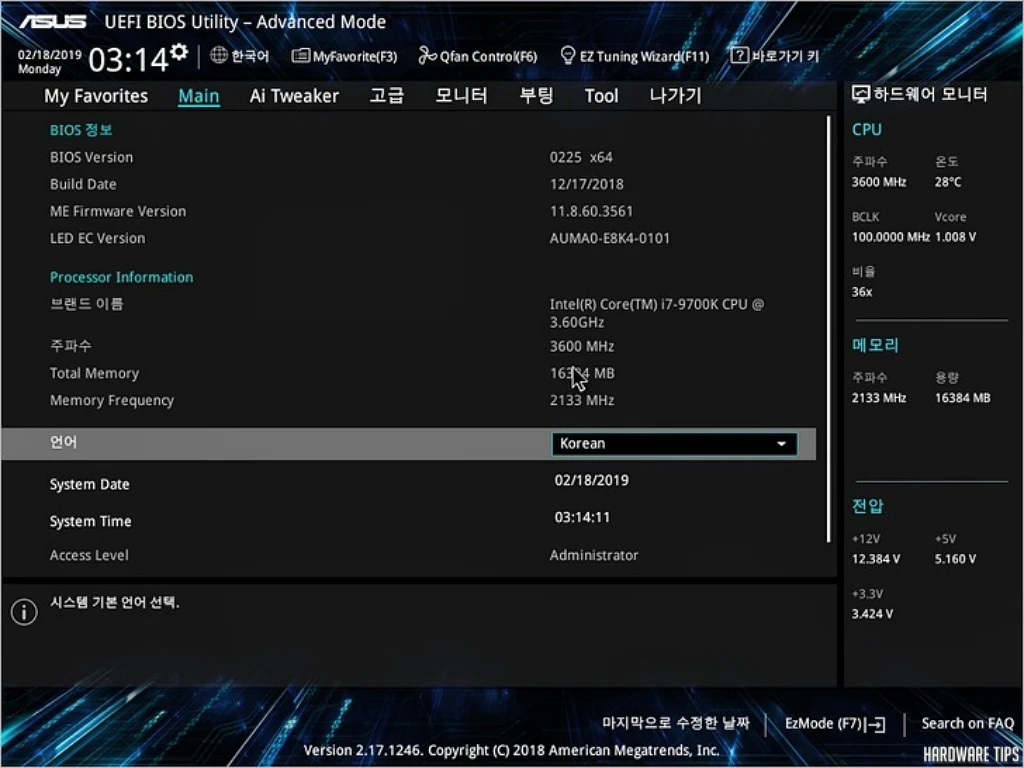The width and height of the screenshot is (1024, 768).
Task: Open the Ai Tweaker tab
Action: tap(294, 96)
